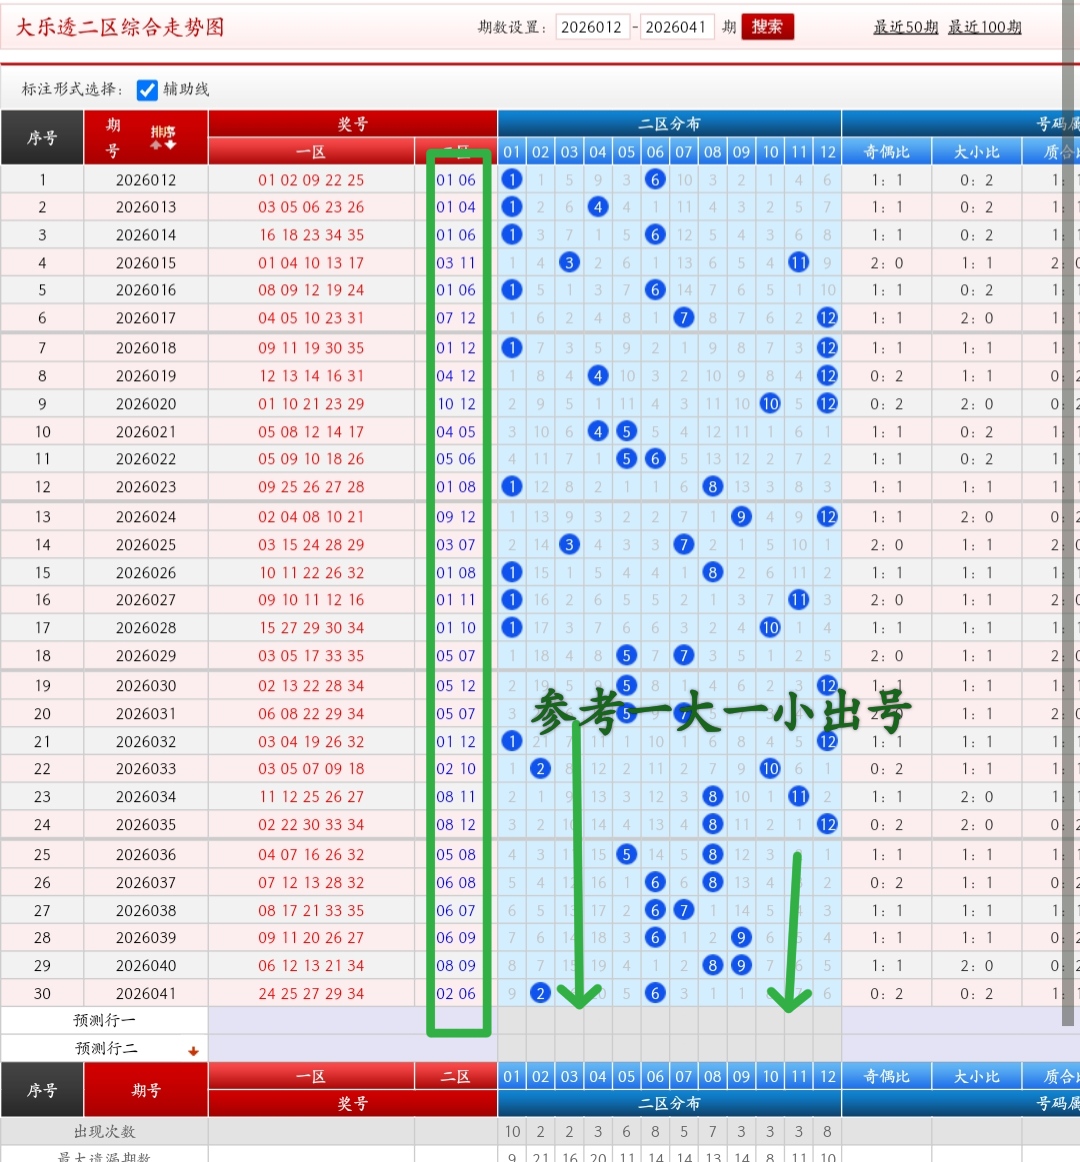Select blue ball 04 in row 2026013

(x=598, y=207)
